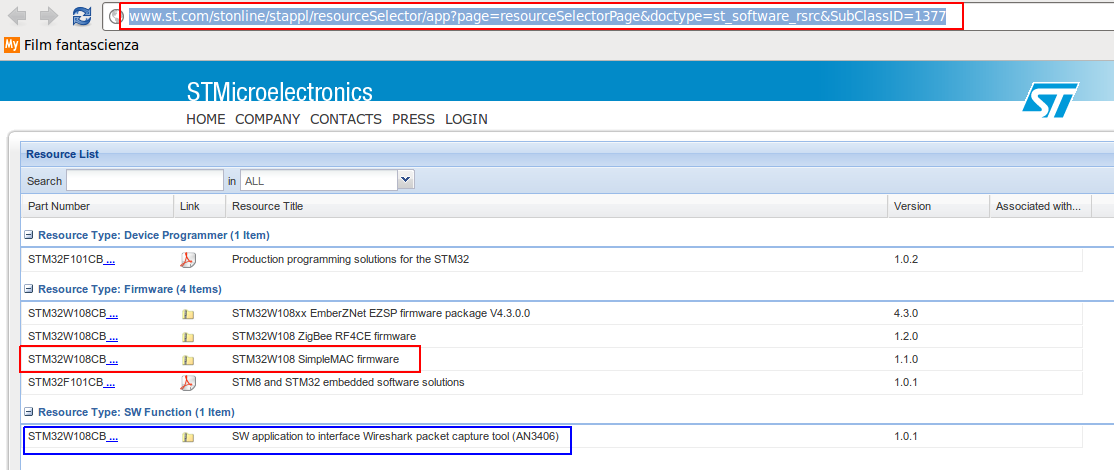Open the PRESS menu item

coord(413,119)
